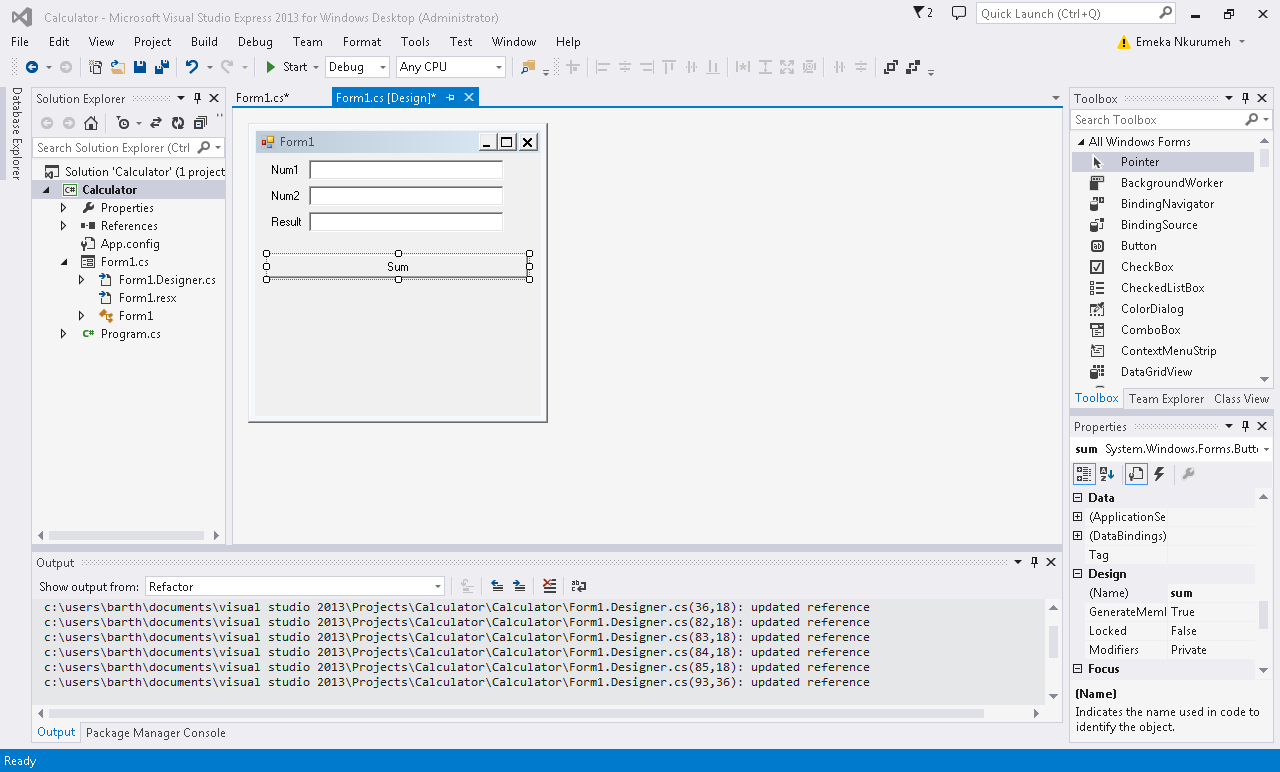Open the Show output from dropdown

[x=295, y=586]
